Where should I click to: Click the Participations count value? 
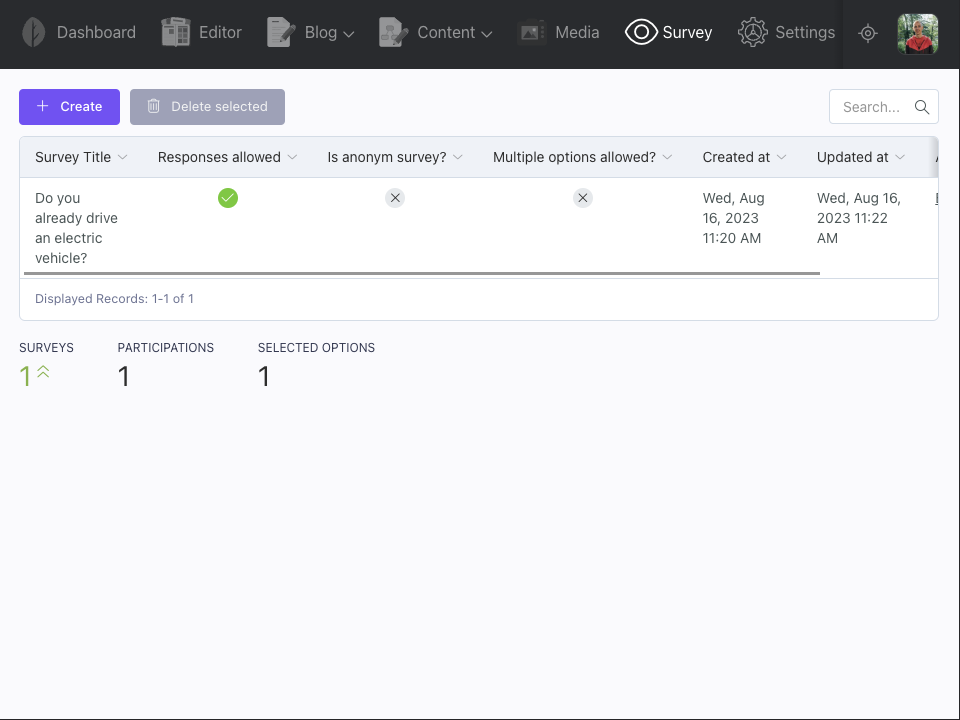point(124,376)
